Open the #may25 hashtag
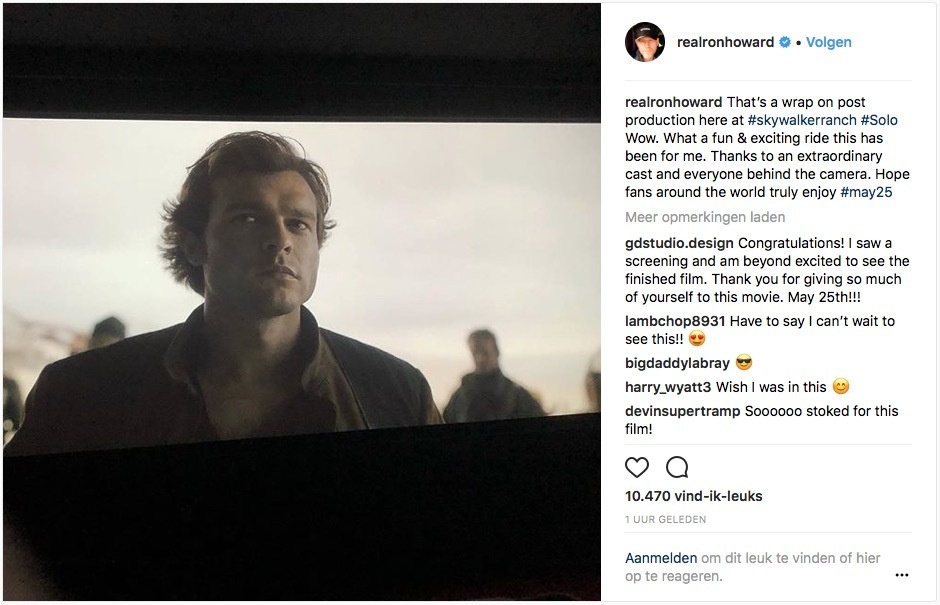The image size is (940, 605). click(866, 192)
